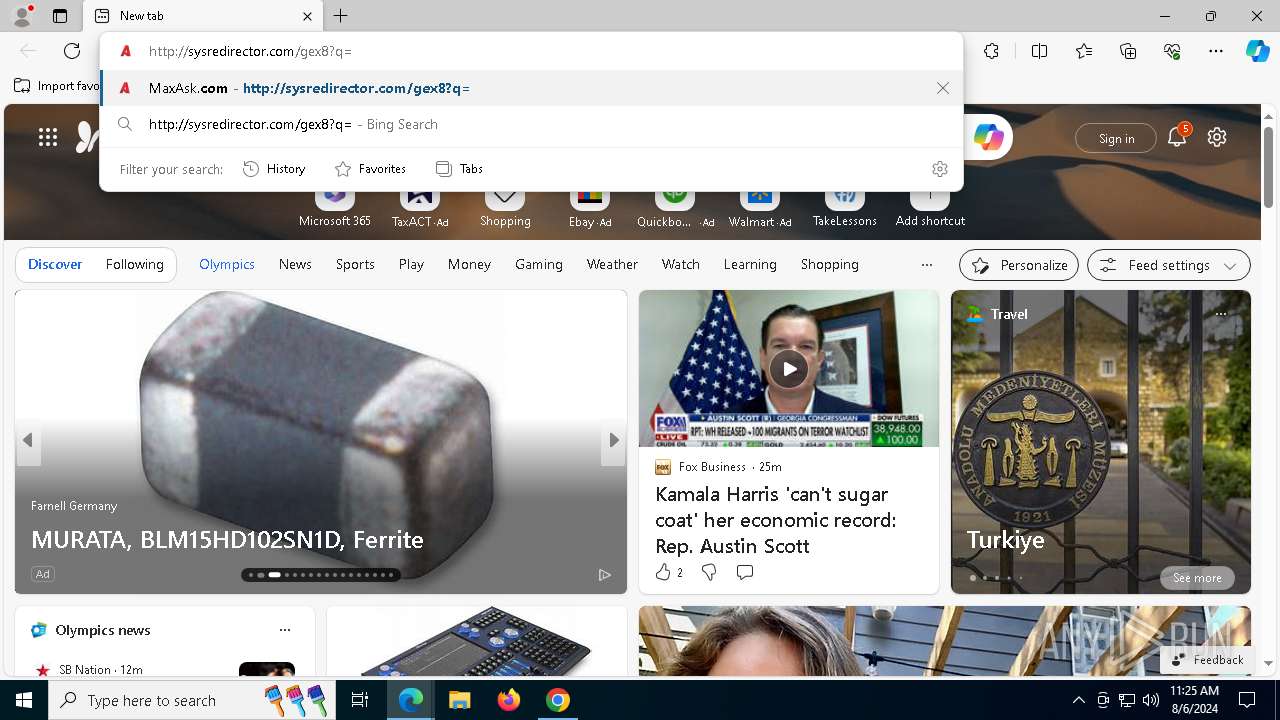The height and width of the screenshot is (720, 1280).
Task: Click See more on Turkiye card
Action: point(1197,578)
